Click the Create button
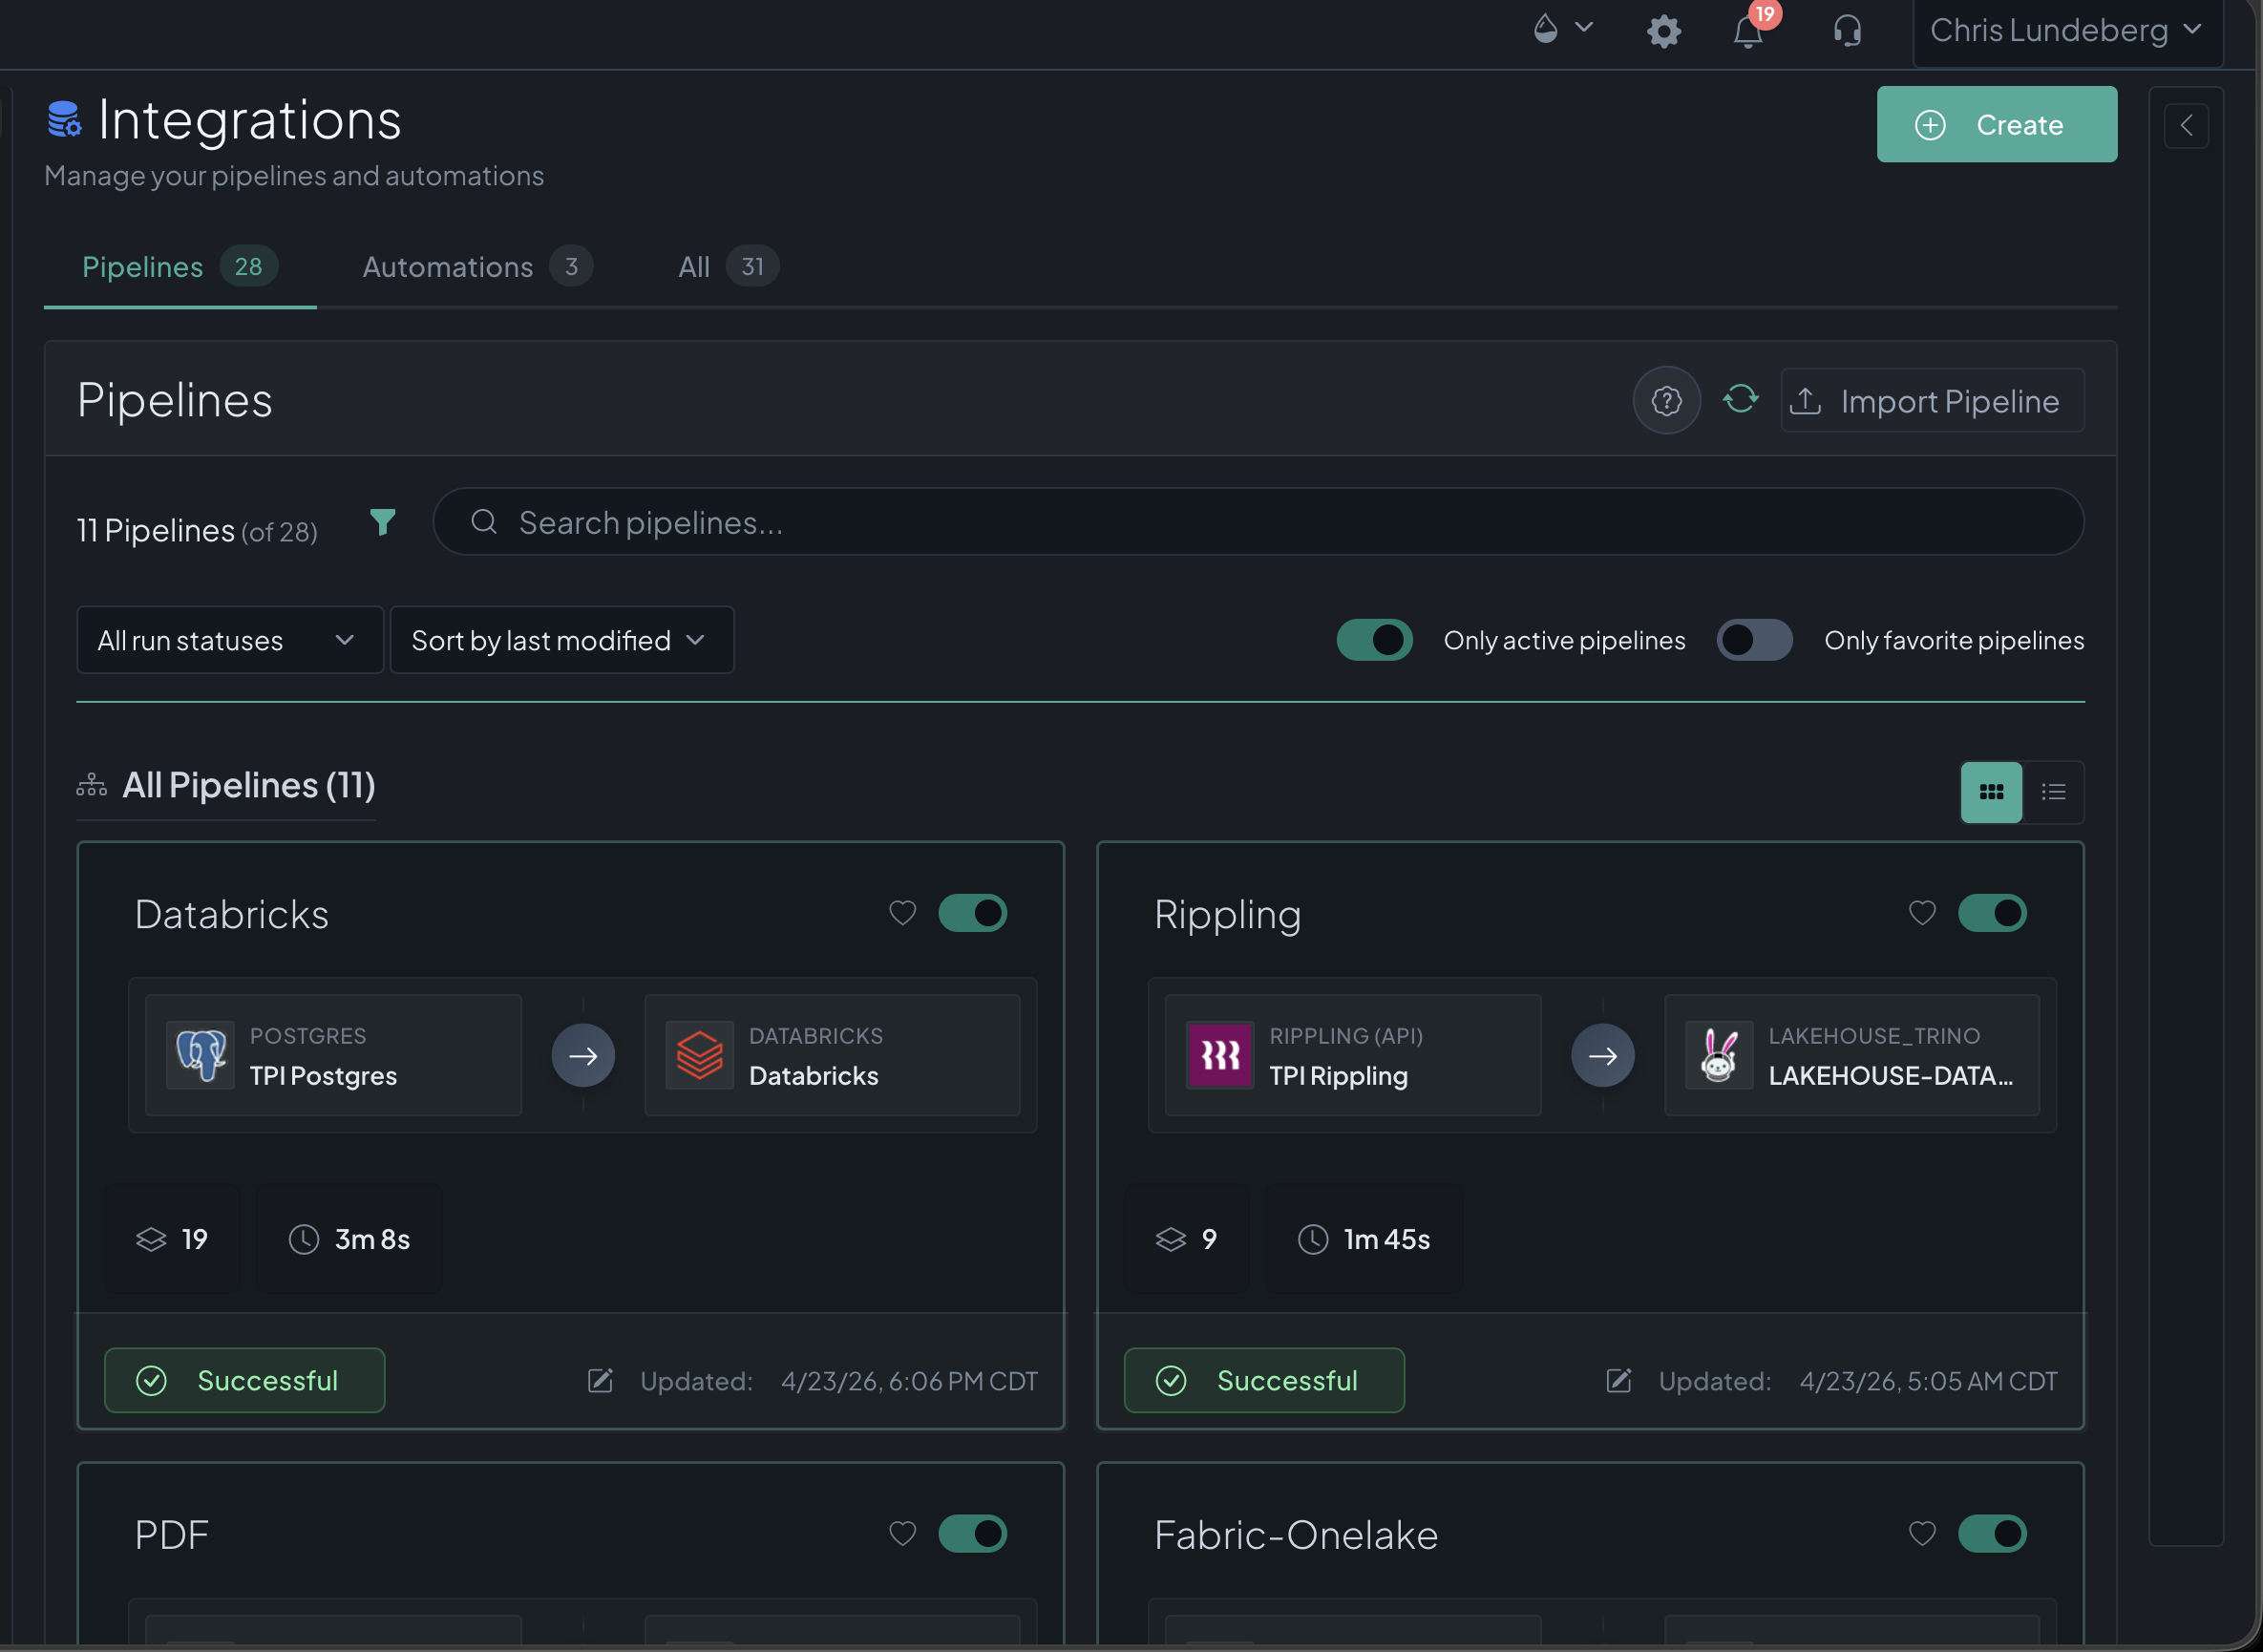This screenshot has height=1652, width=2263. click(1996, 124)
